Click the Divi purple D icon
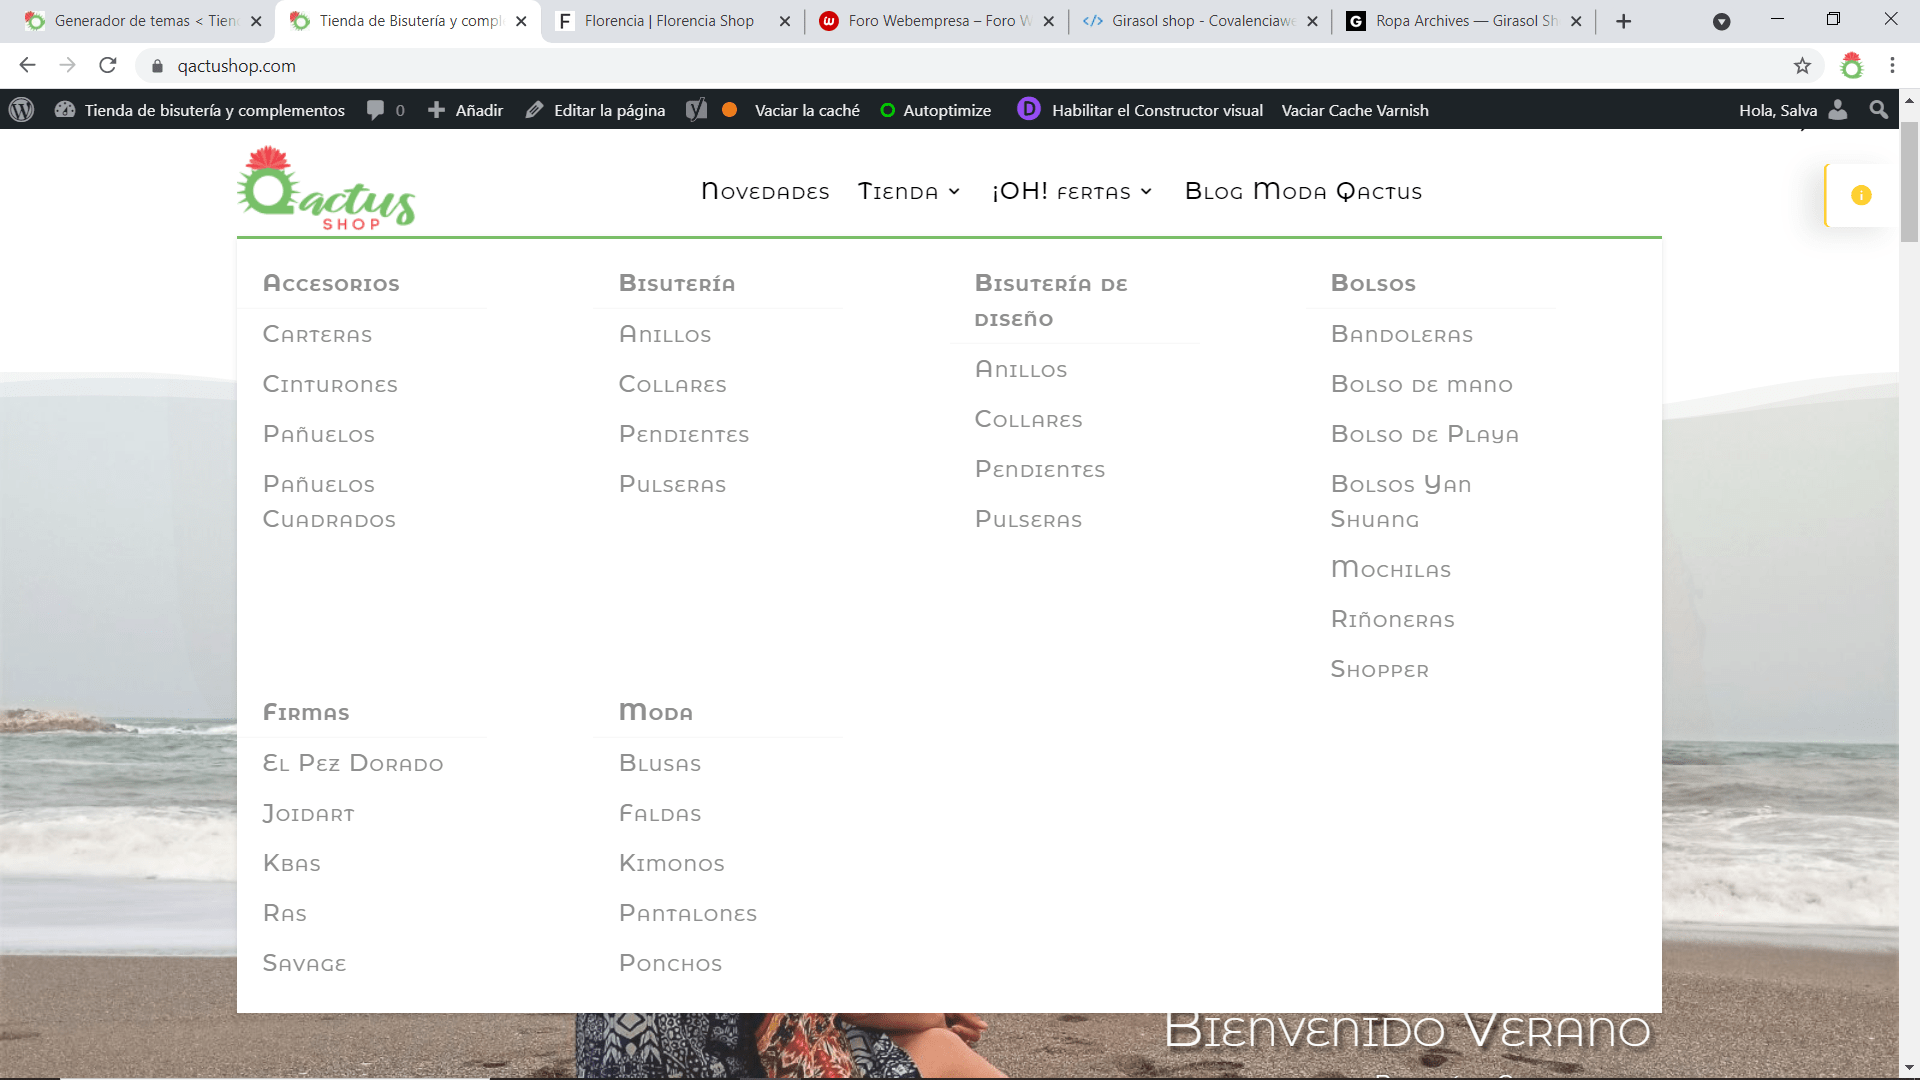The image size is (1920, 1080). click(1028, 109)
